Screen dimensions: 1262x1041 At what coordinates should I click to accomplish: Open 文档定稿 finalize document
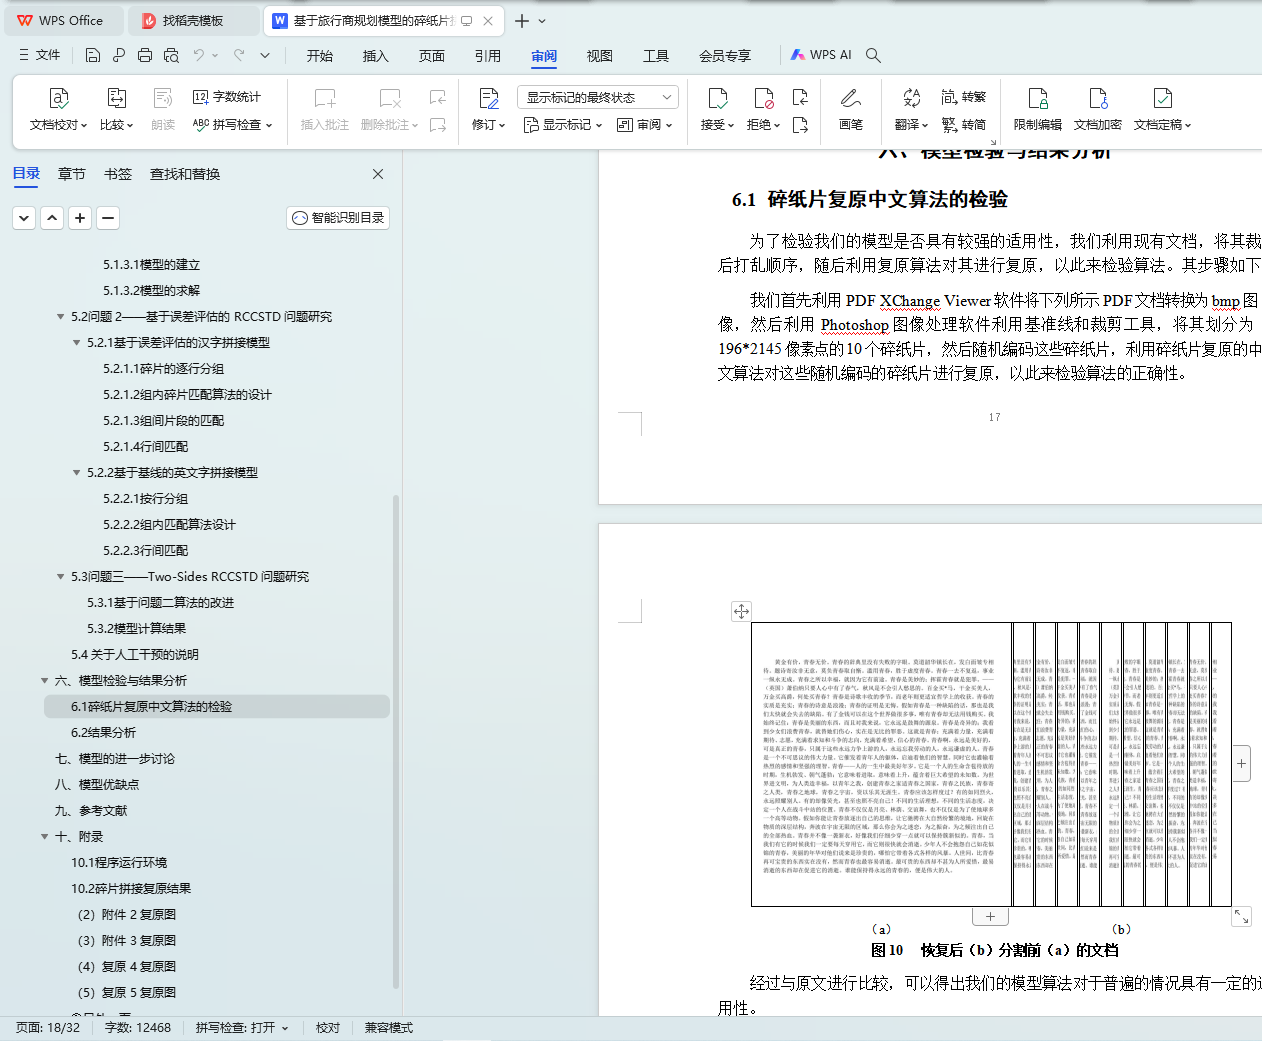[1163, 109]
